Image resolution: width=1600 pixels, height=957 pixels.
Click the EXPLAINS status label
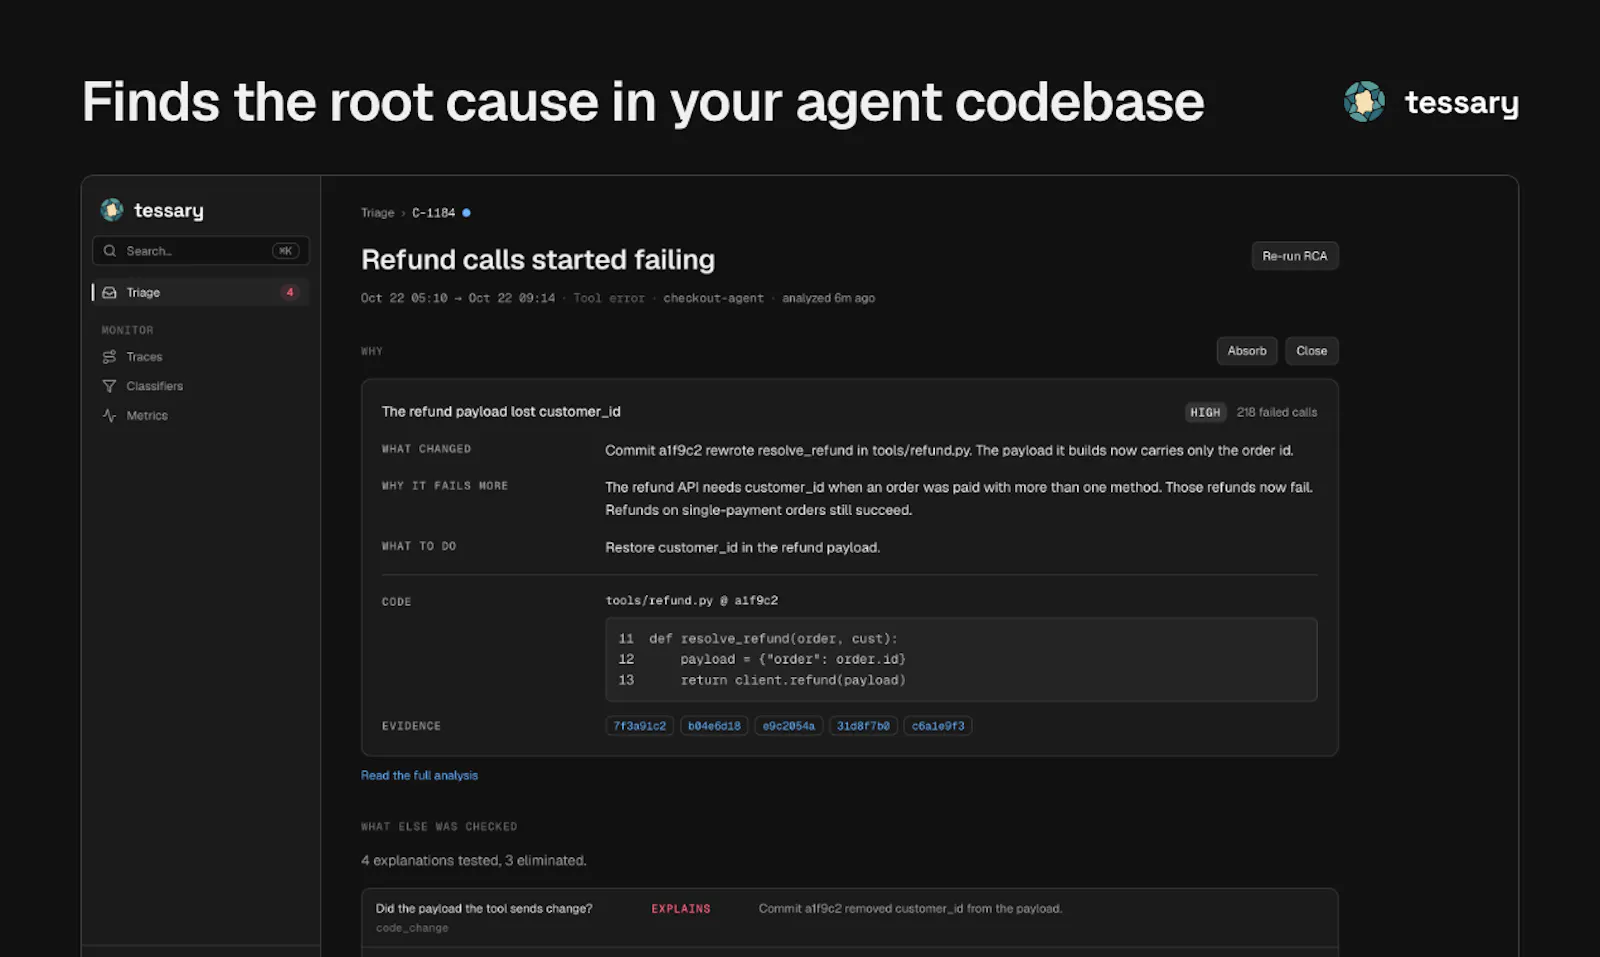[681, 909]
